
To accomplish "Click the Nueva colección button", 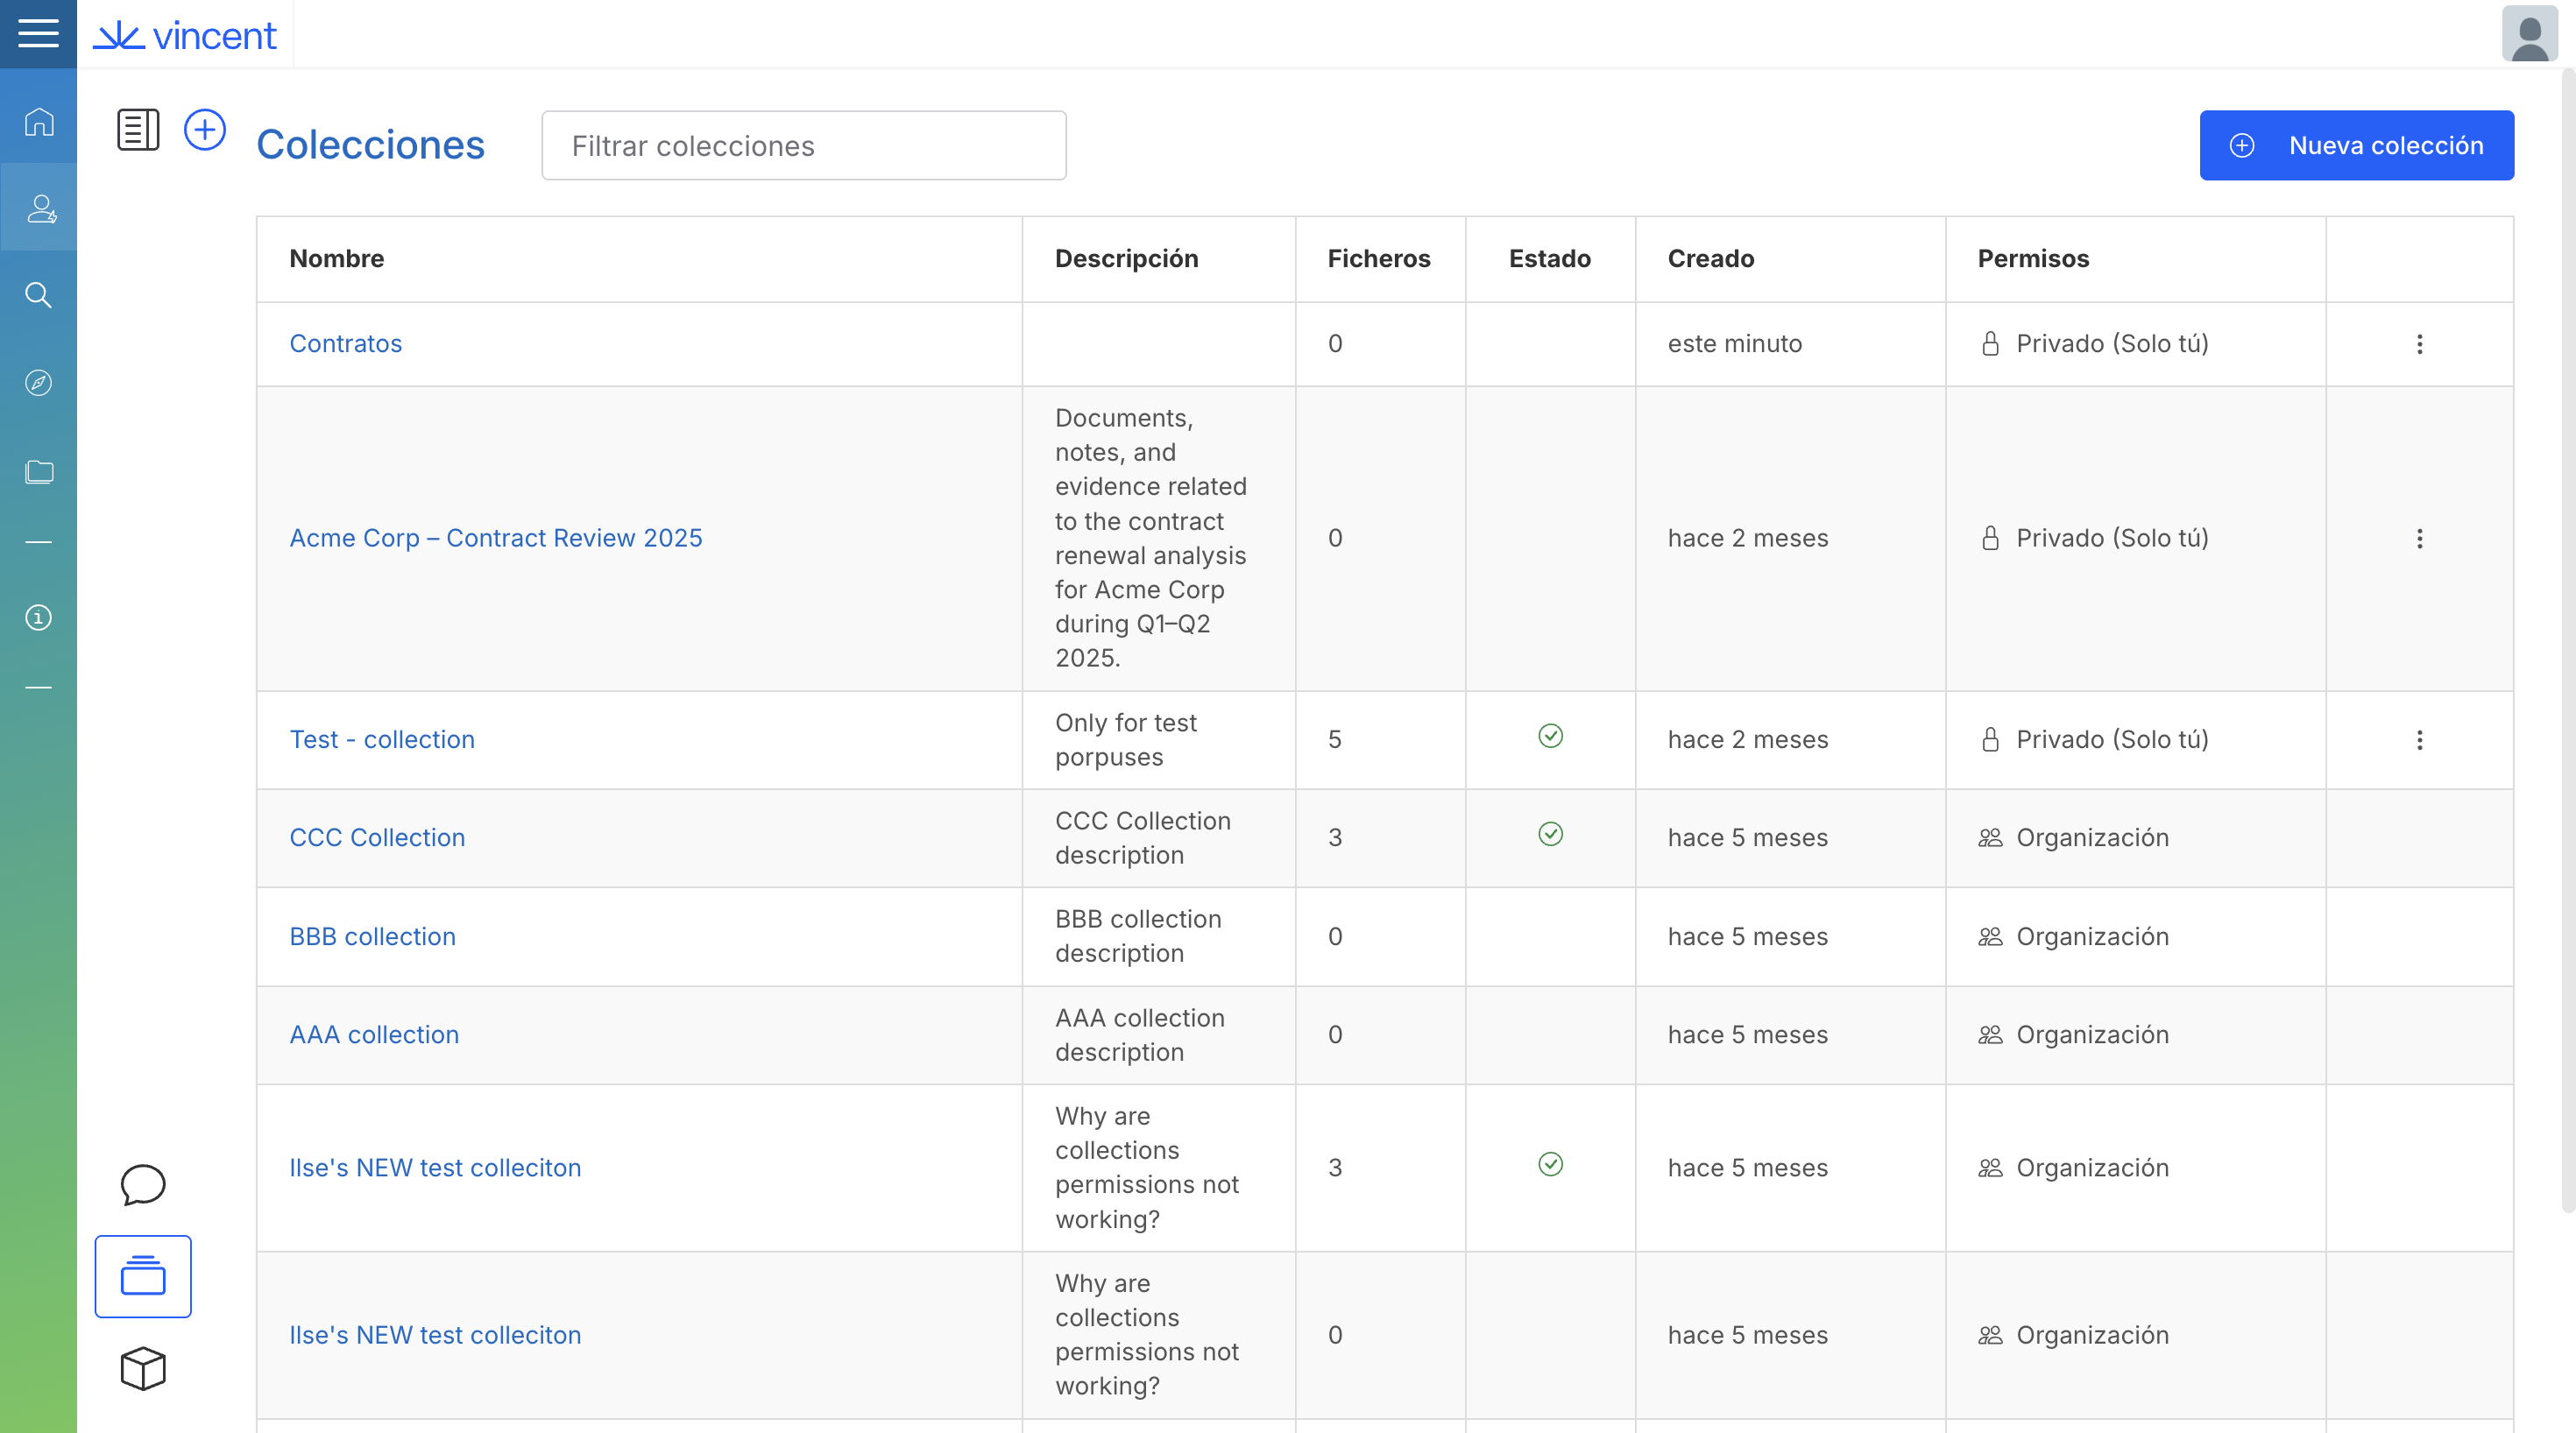I will [2356, 145].
